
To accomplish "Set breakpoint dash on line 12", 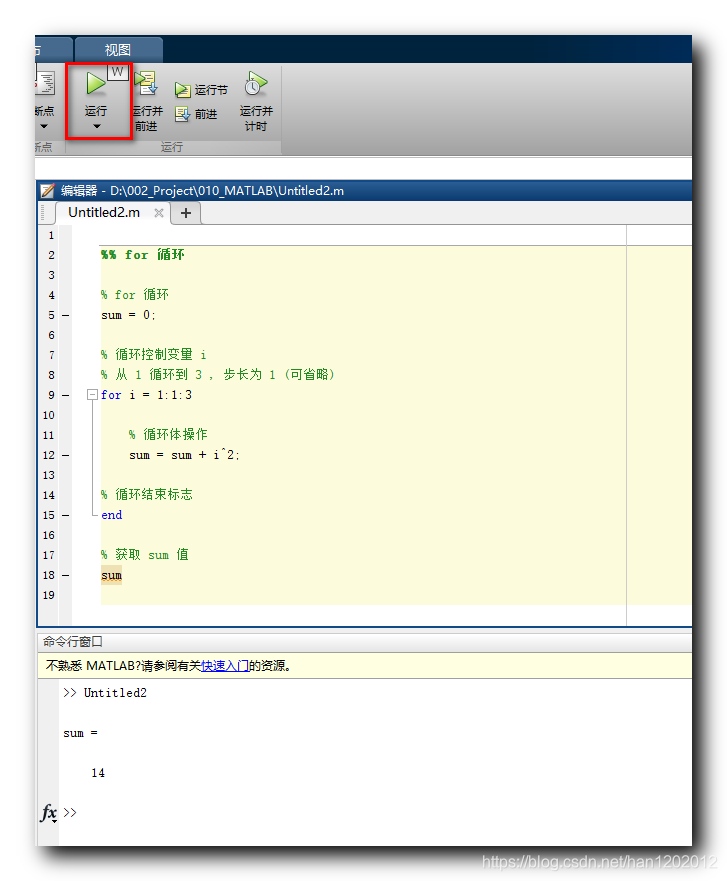I will (66, 456).
